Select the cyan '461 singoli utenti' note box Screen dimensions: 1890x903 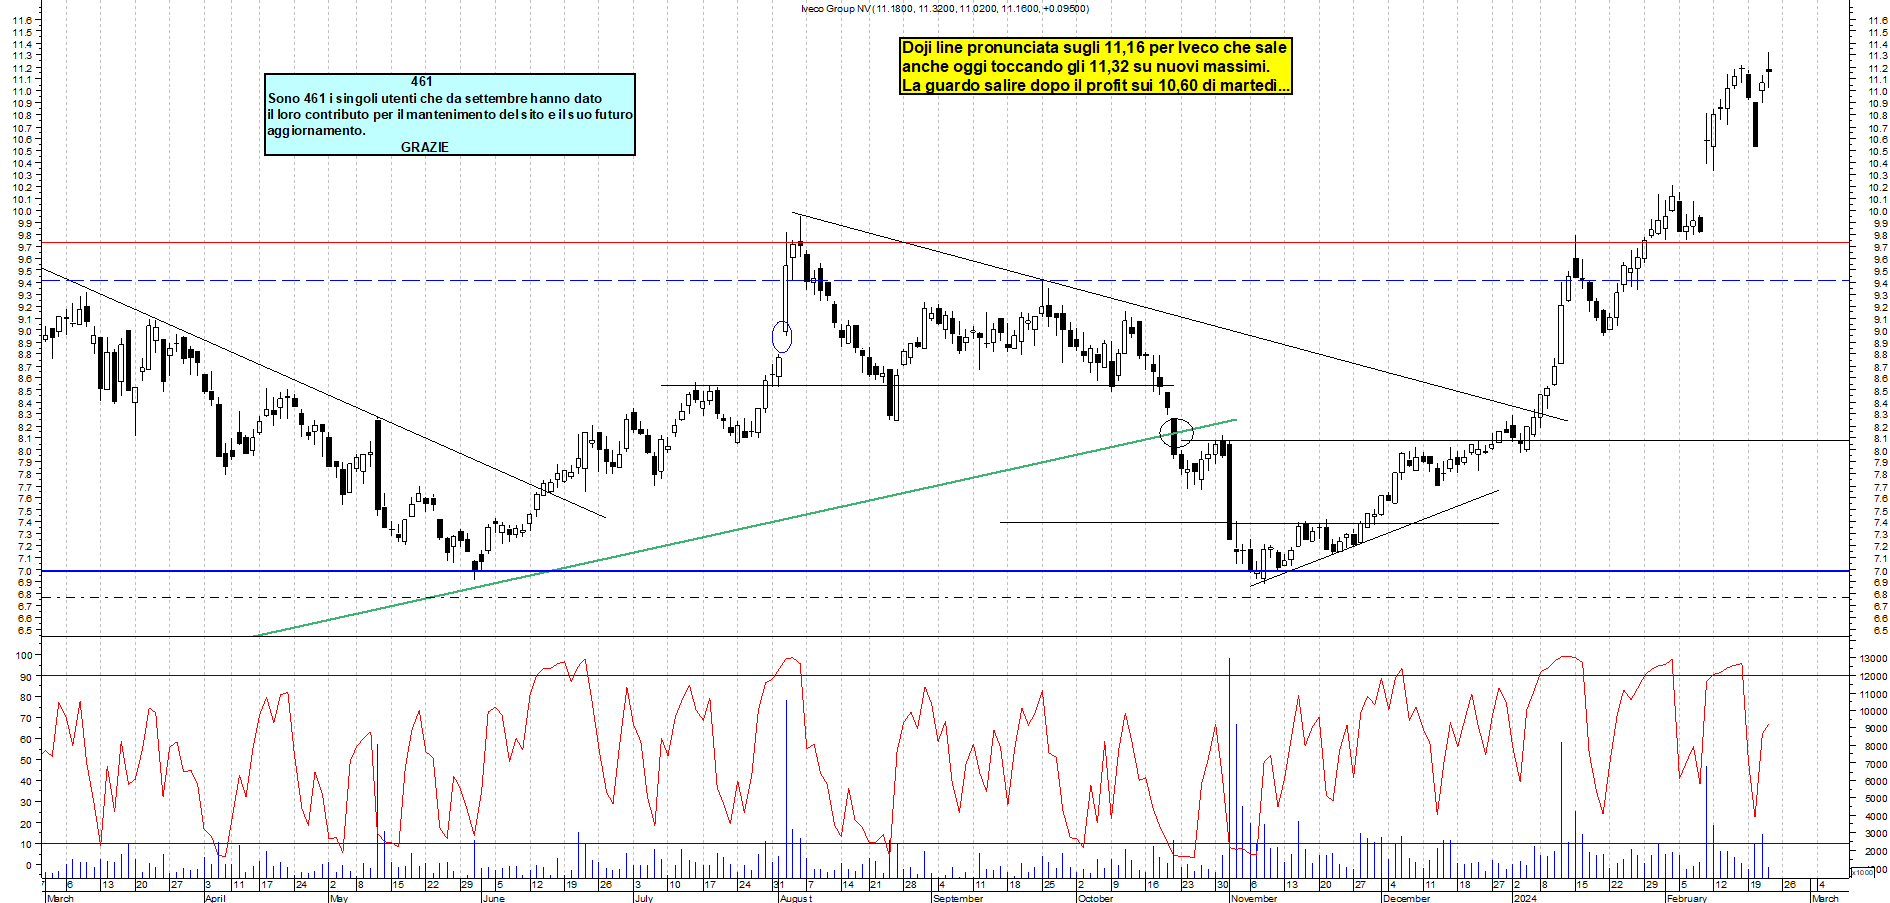pyautogui.click(x=450, y=114)
